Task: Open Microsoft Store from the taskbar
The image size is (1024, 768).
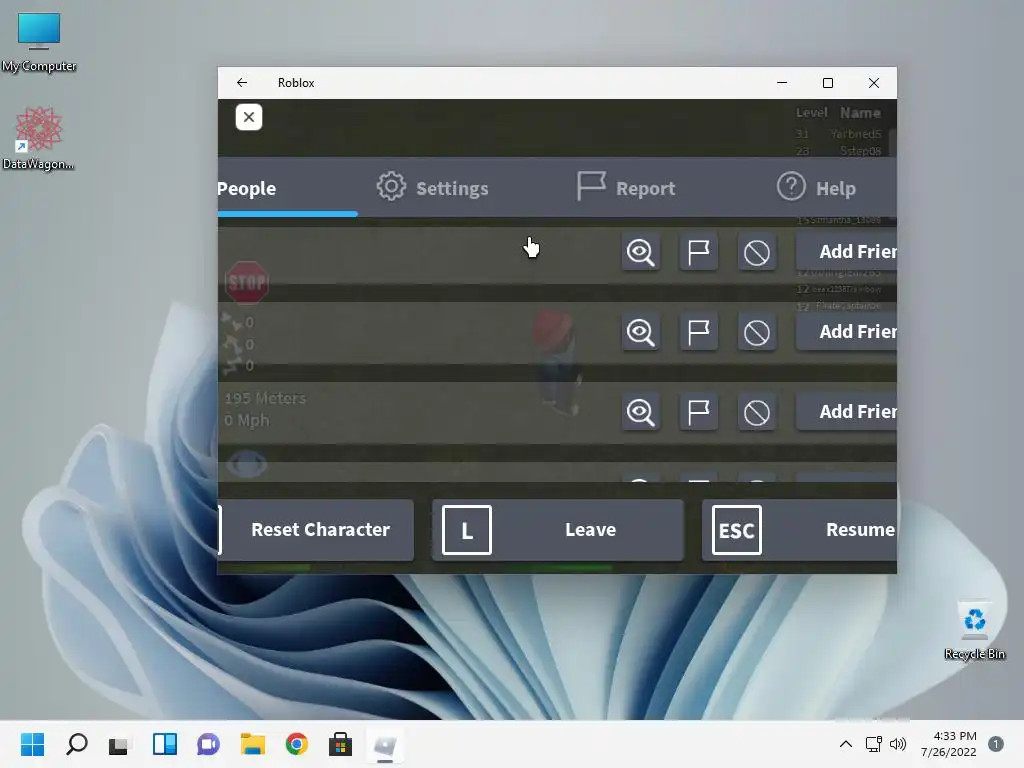Action: (340, 744)
